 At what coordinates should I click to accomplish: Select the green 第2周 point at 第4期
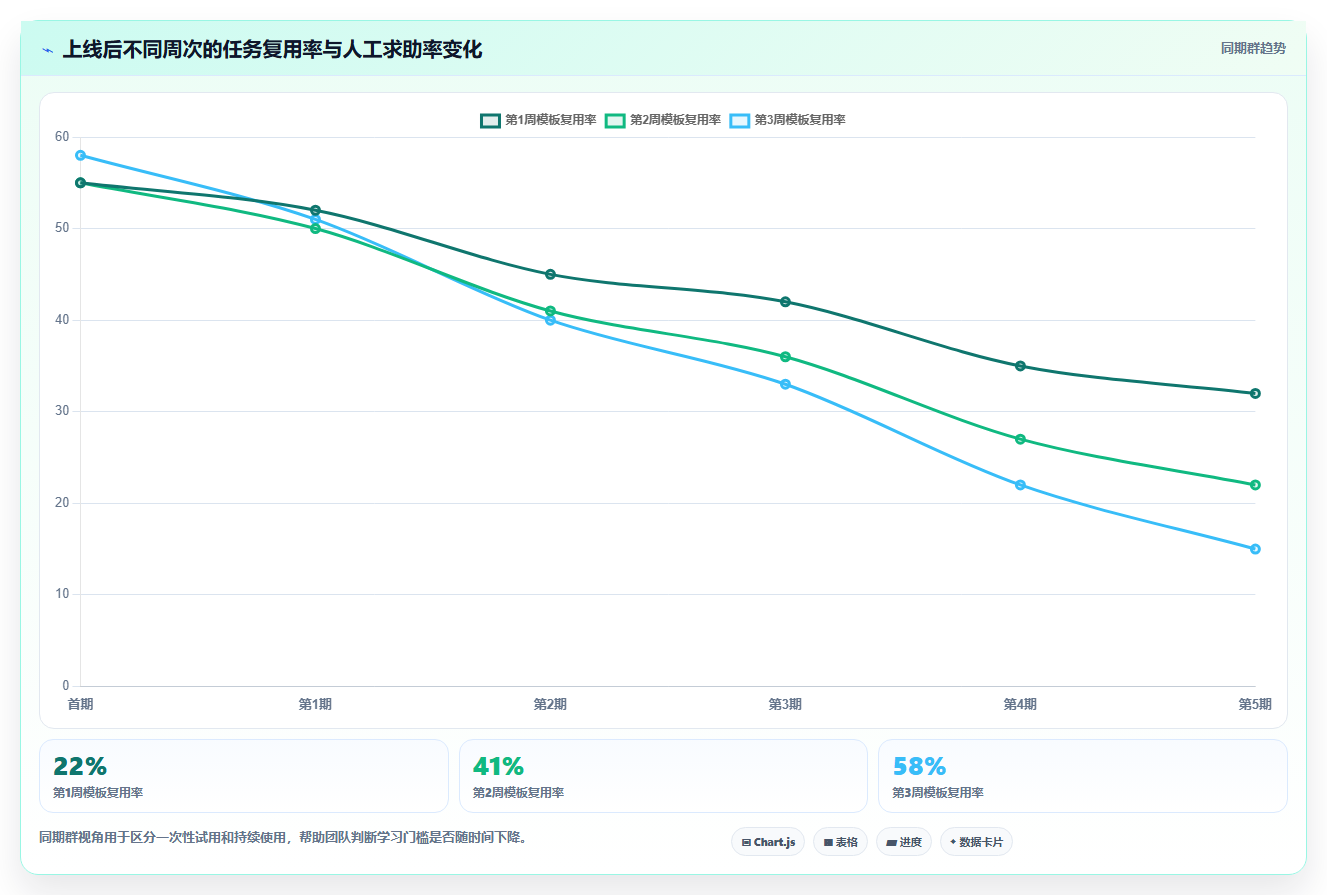1020,439
